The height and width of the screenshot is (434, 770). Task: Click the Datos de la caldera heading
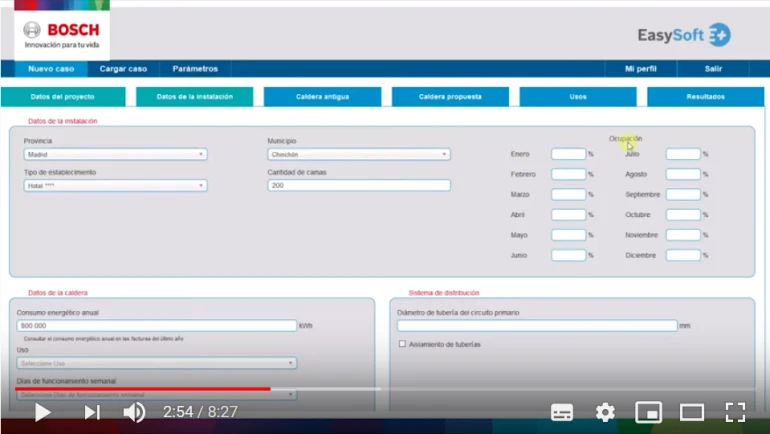pos(58,293)
